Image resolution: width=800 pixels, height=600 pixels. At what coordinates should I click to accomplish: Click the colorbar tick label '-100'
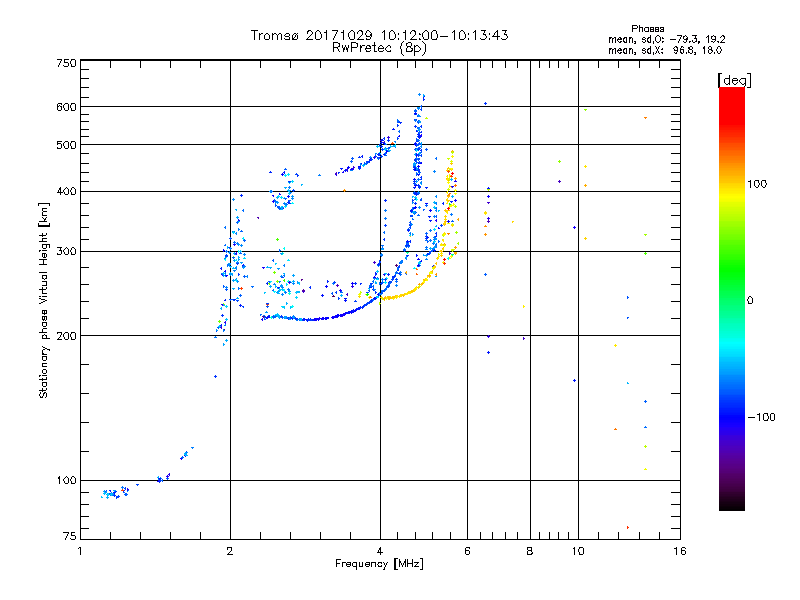point(761,417)
